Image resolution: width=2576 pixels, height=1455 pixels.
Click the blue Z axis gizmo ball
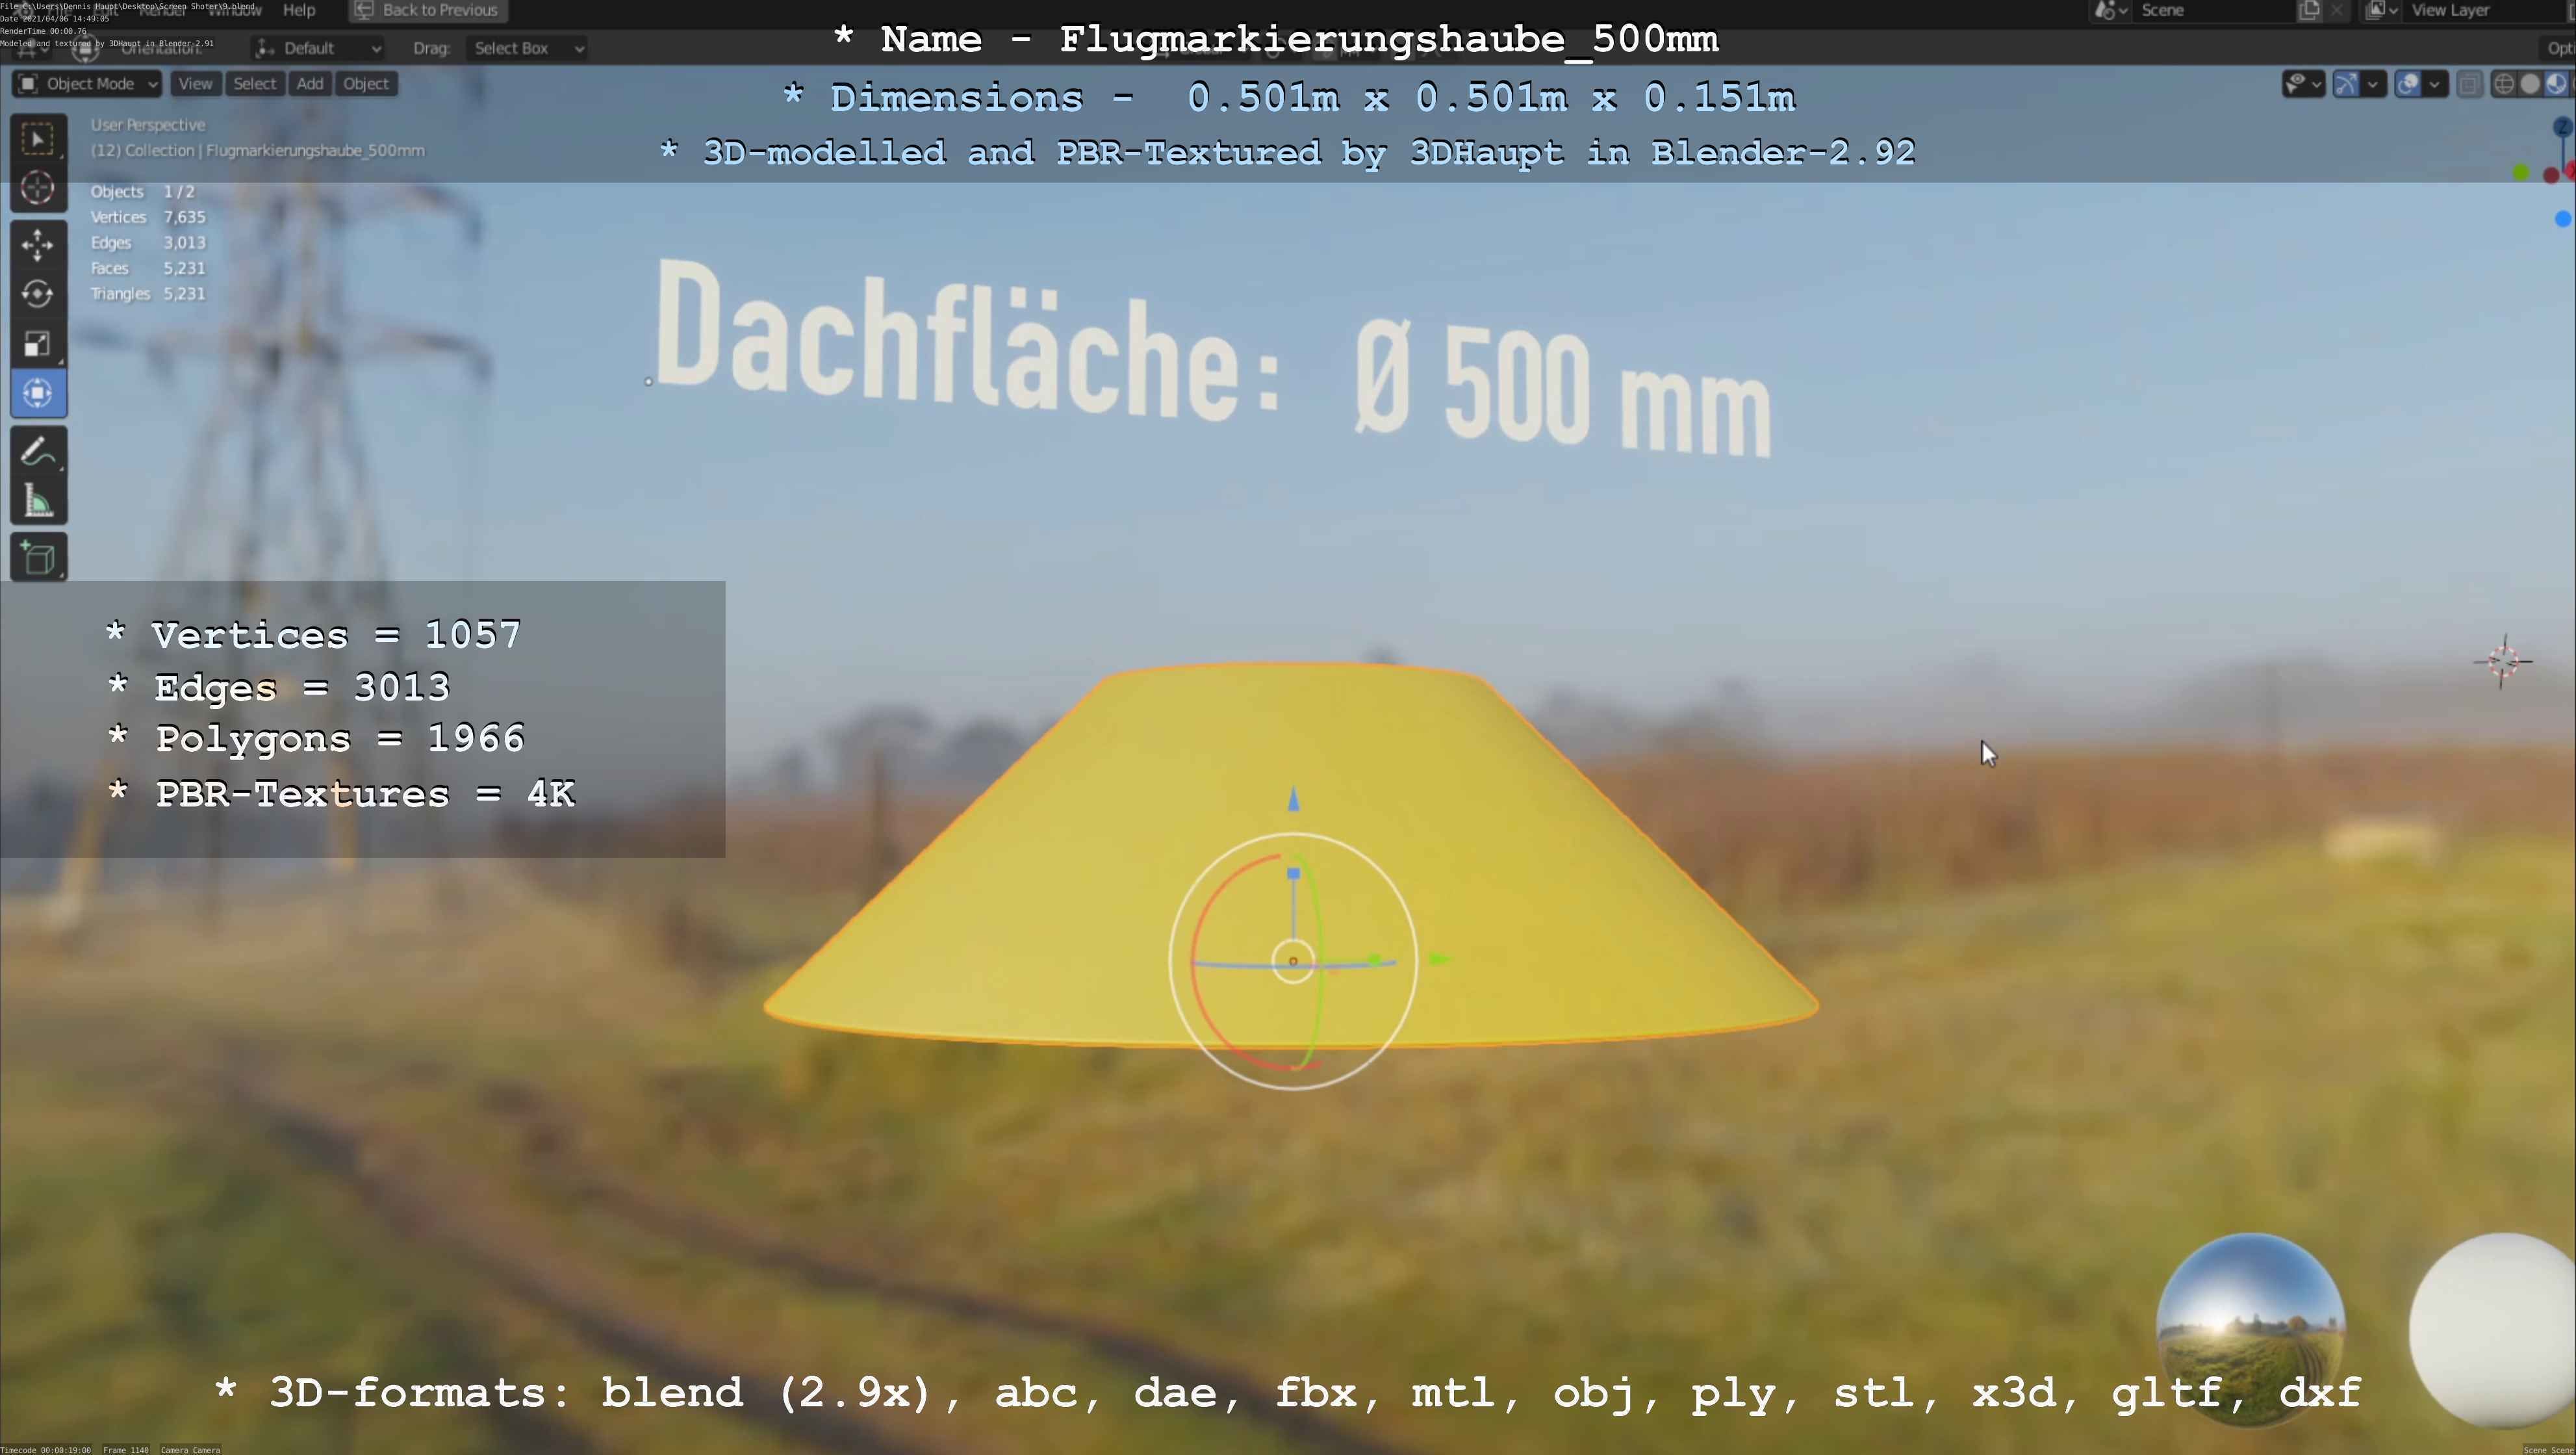2562,127
